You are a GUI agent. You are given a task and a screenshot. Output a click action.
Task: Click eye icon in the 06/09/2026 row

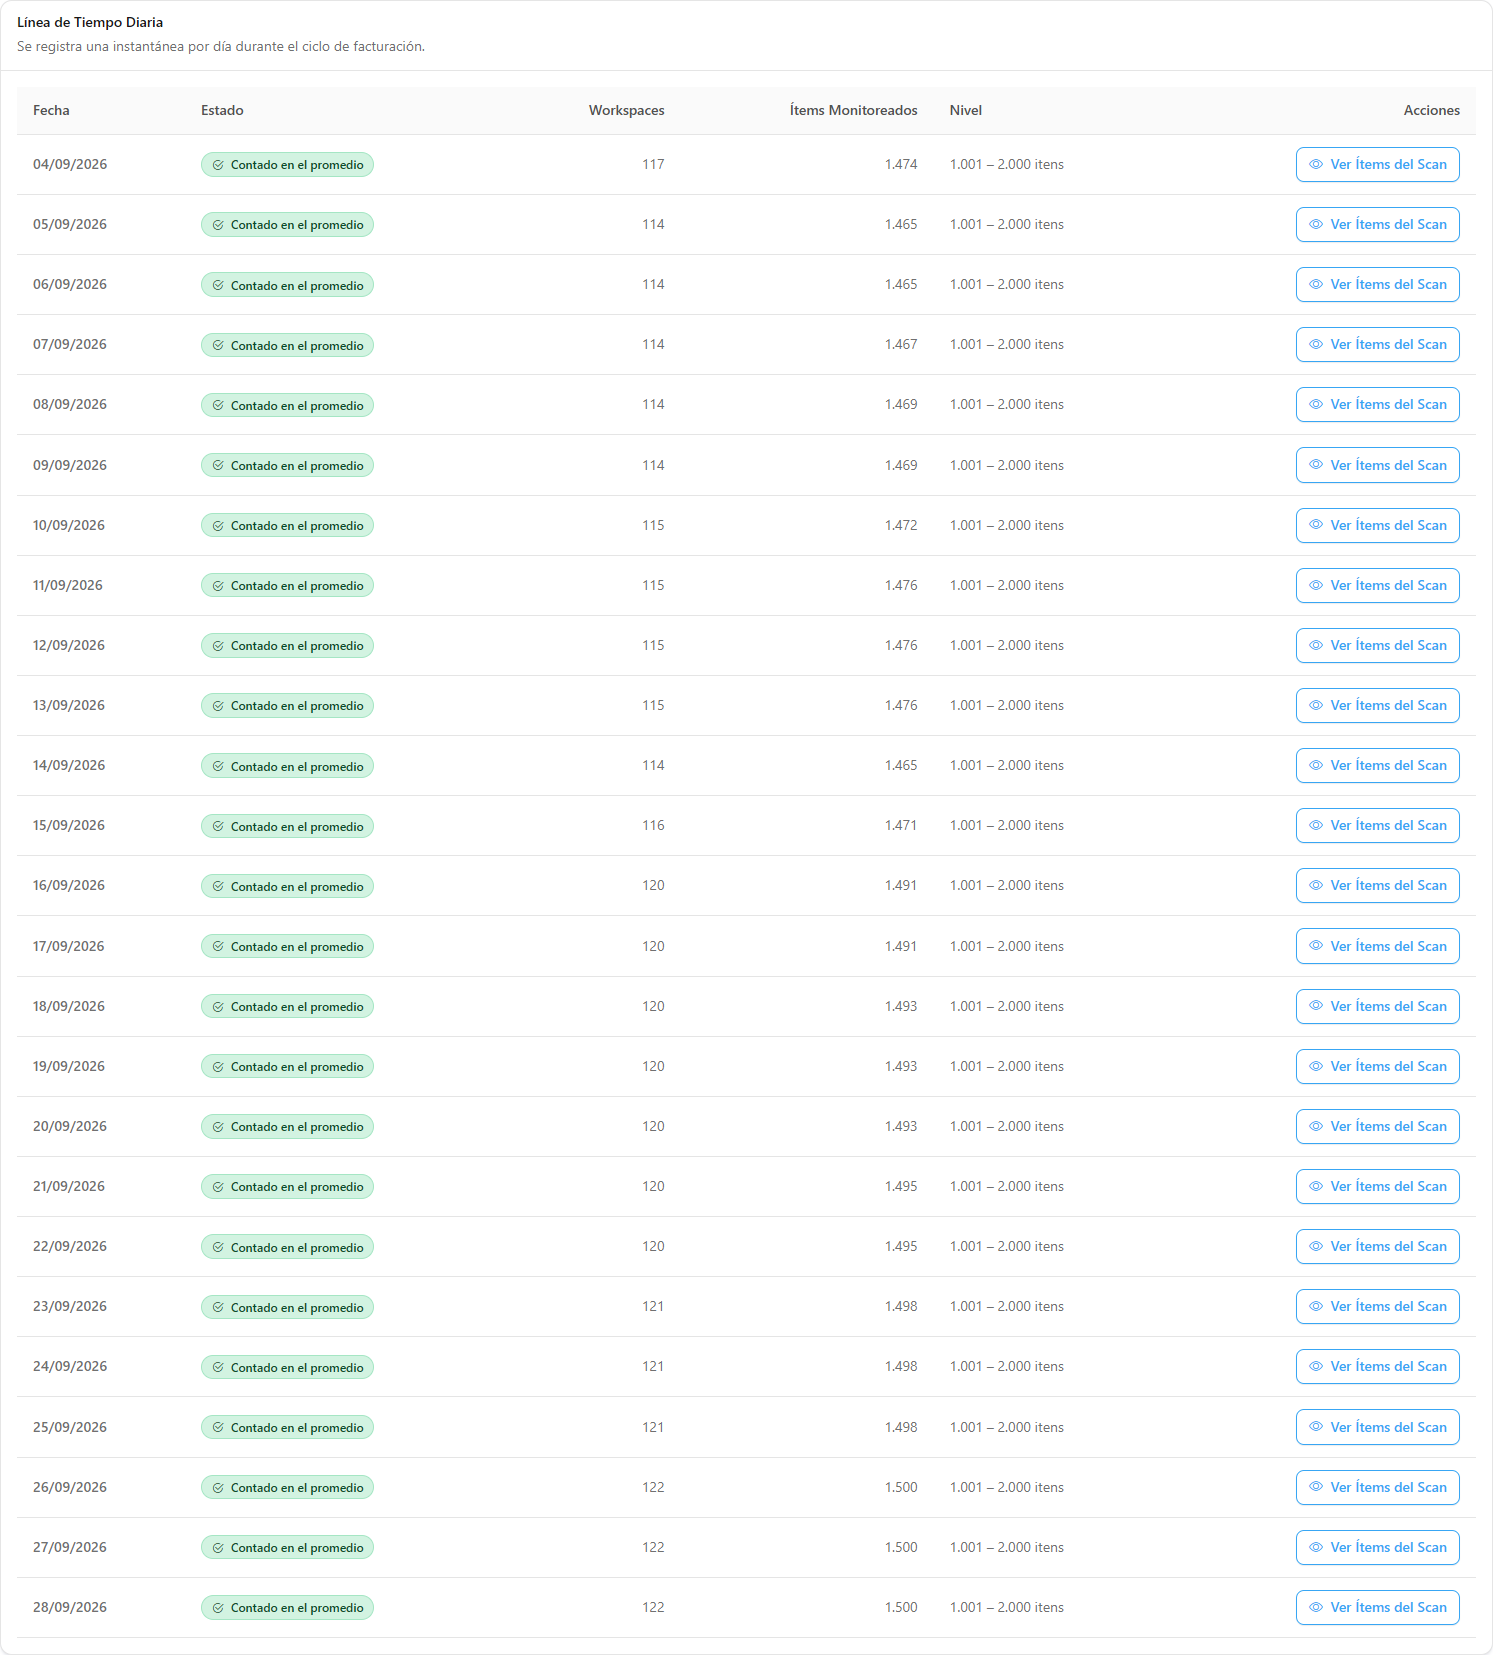click(1316, 285)
